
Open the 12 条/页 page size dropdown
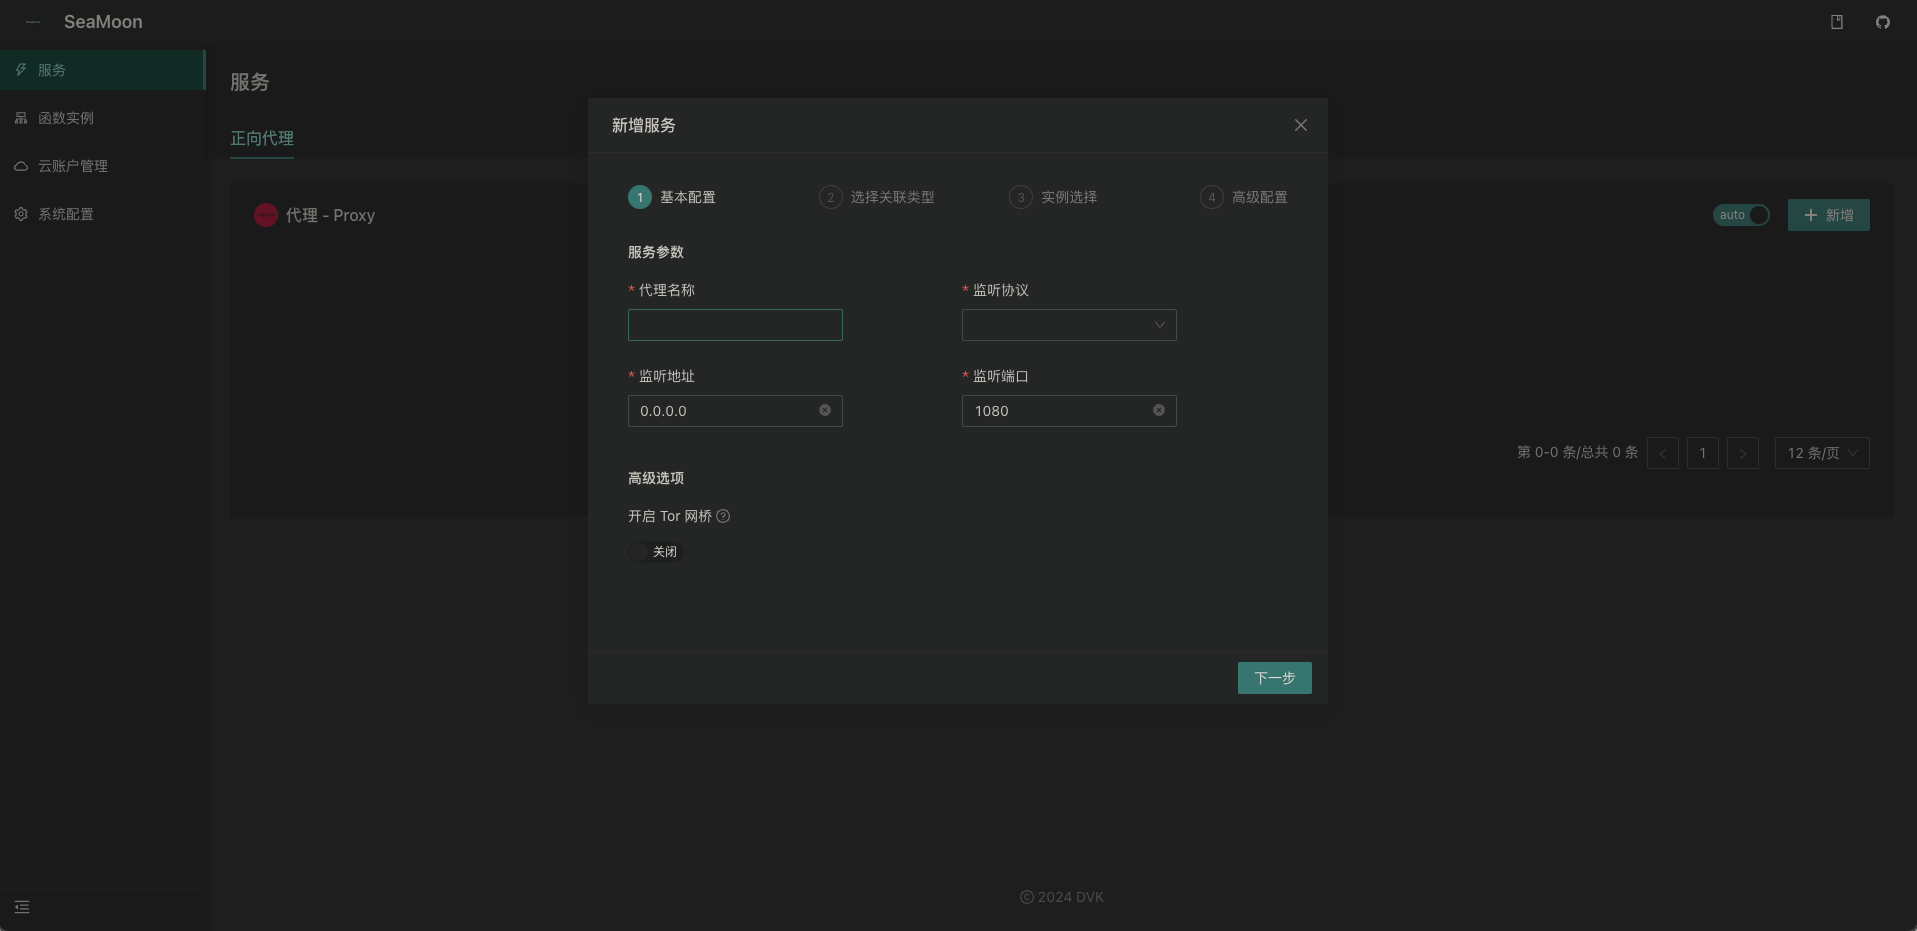click(1822, 453)
